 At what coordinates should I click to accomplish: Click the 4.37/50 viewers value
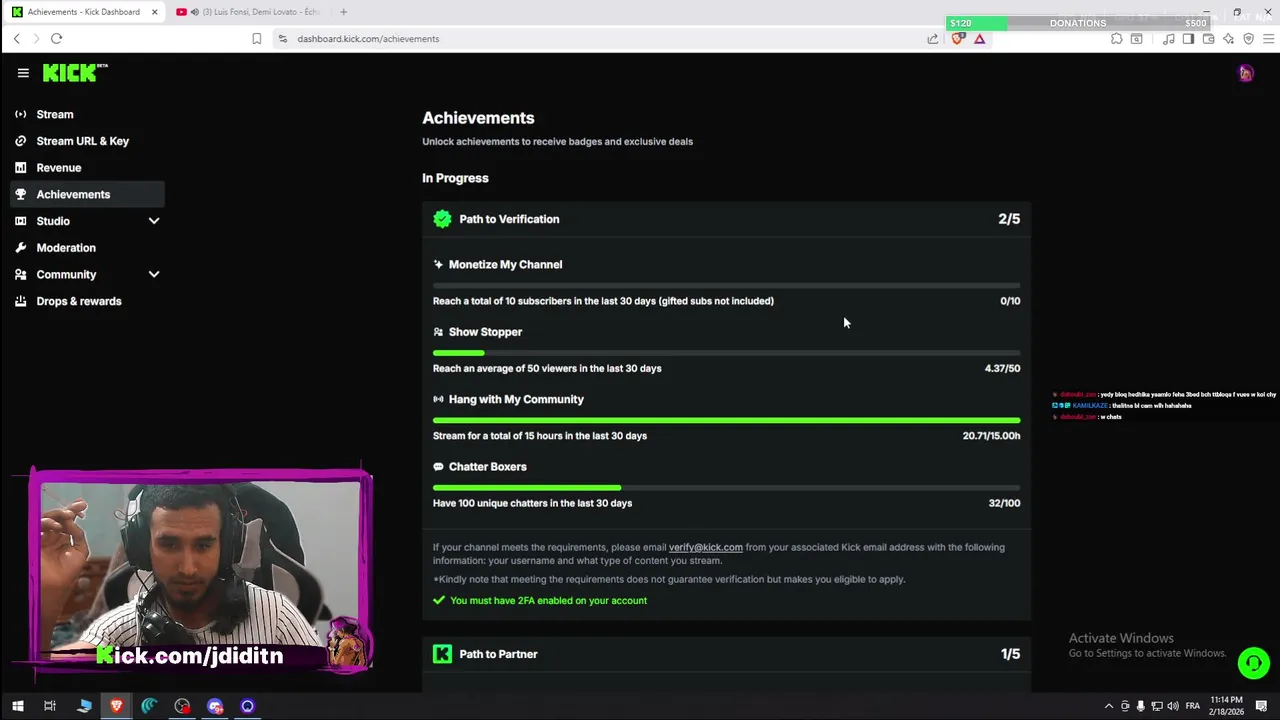[x=1002, y=368]
